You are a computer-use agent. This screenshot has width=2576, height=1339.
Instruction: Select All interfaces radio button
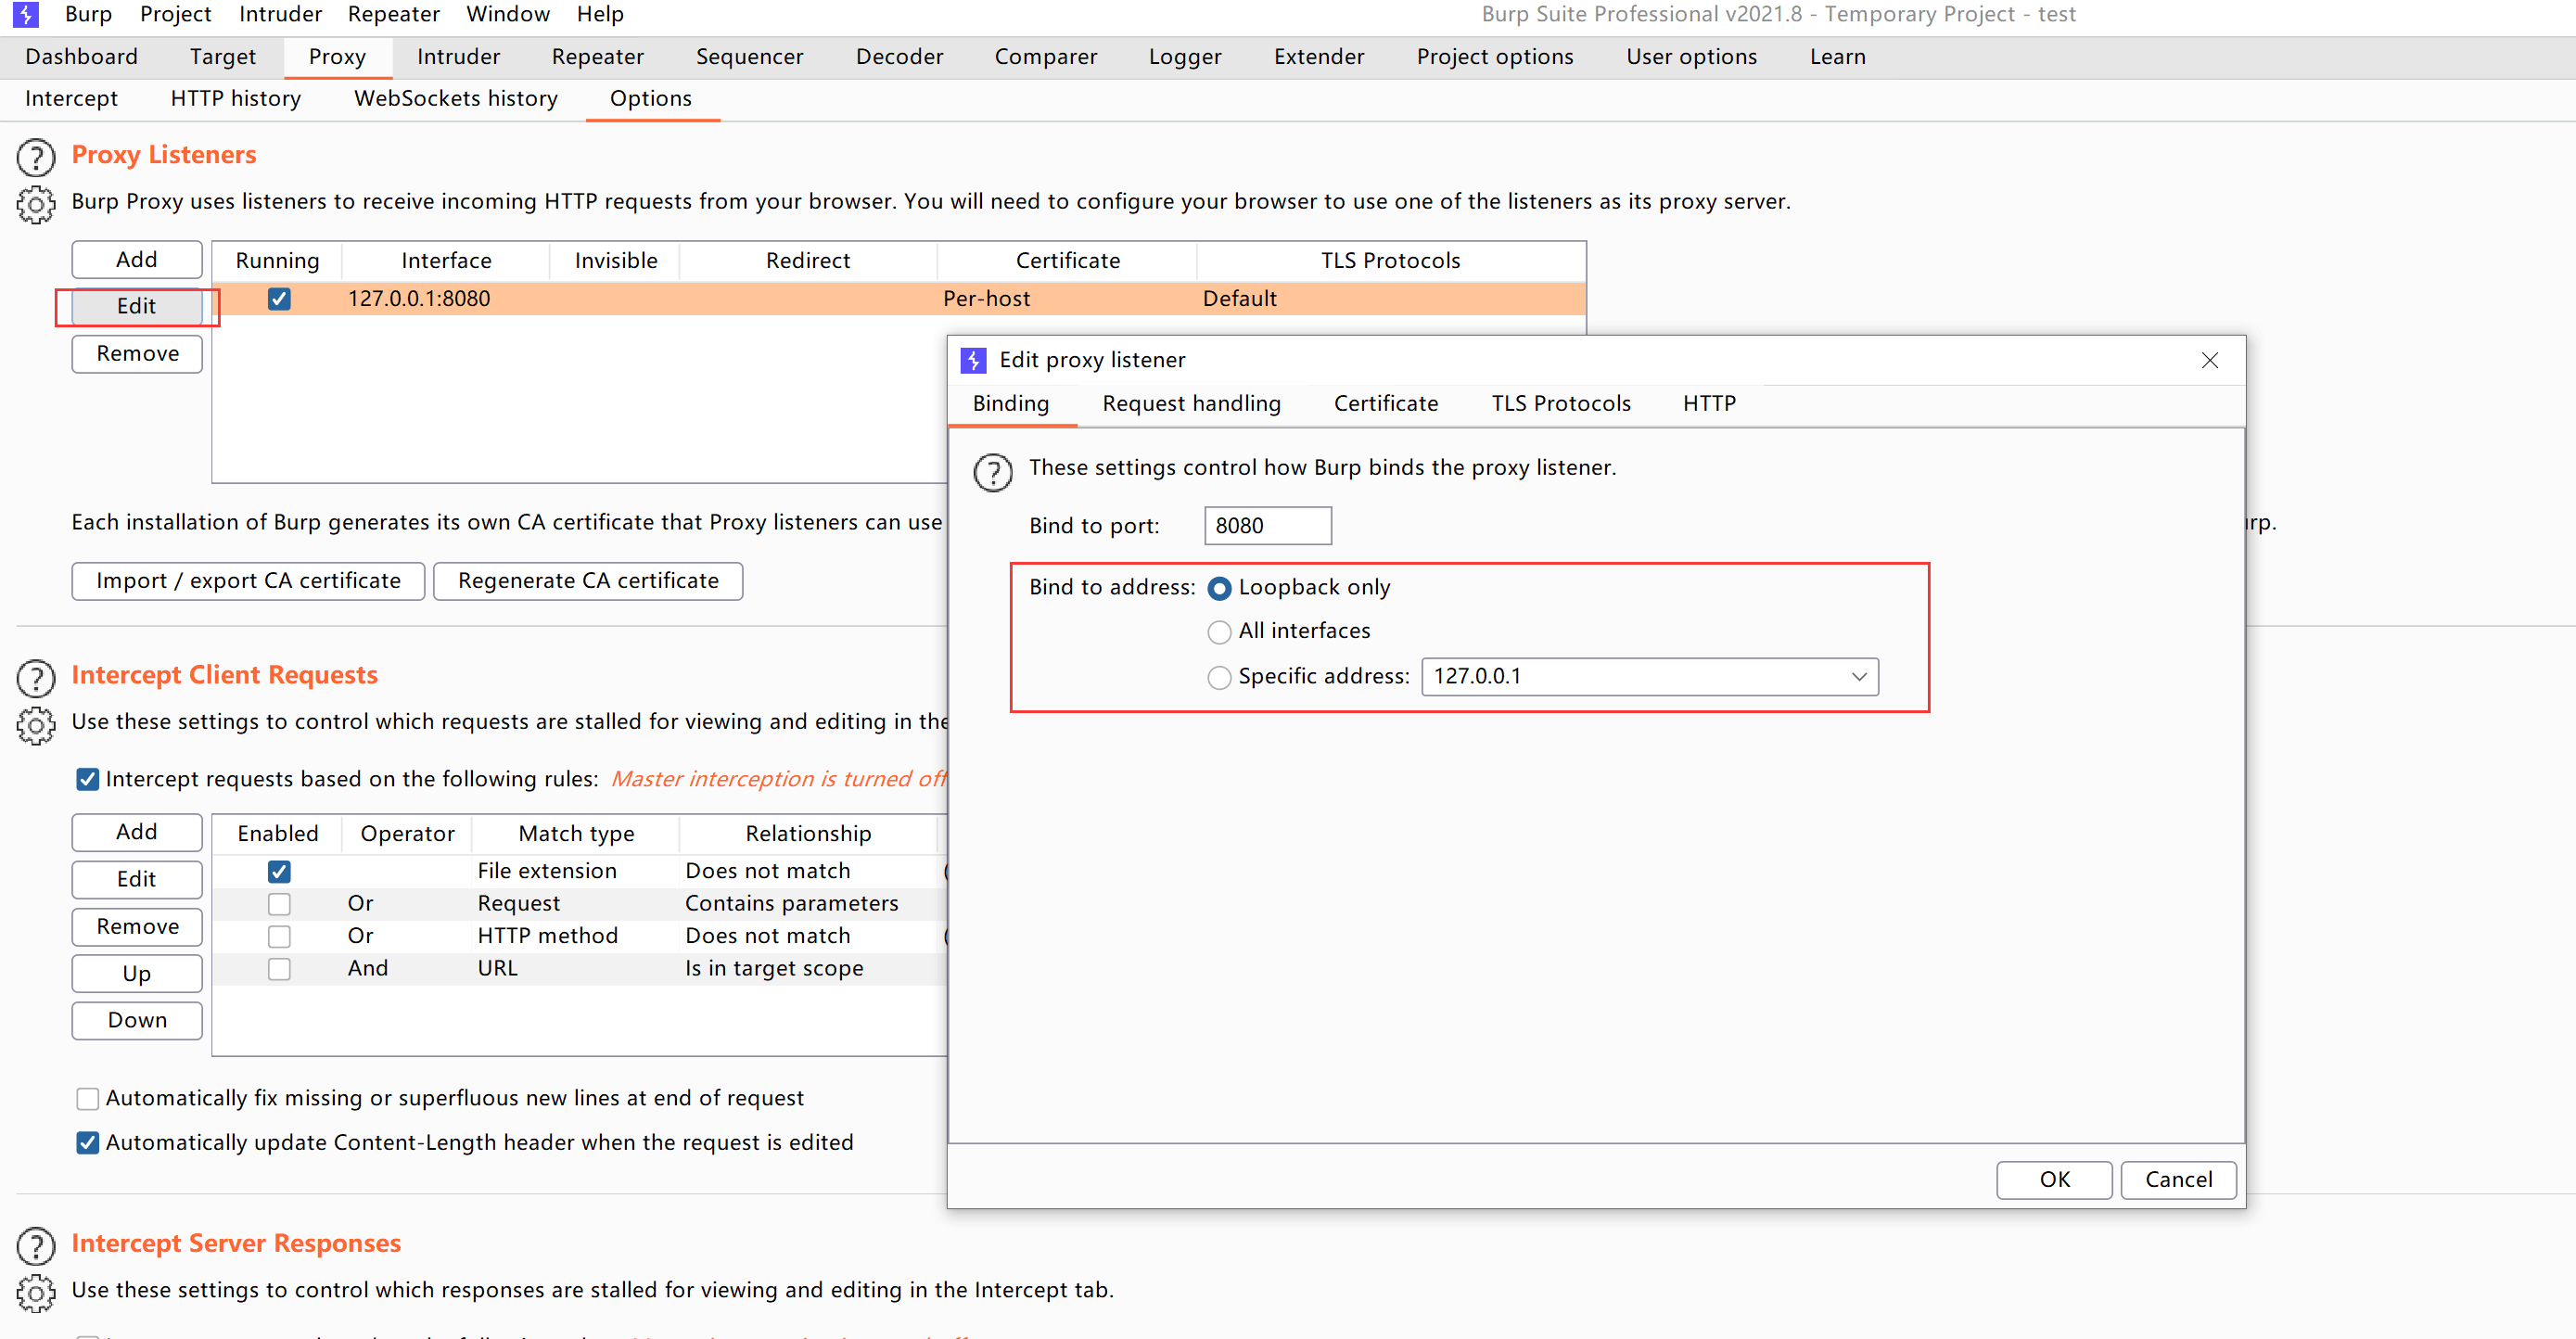click(1219, 632)
